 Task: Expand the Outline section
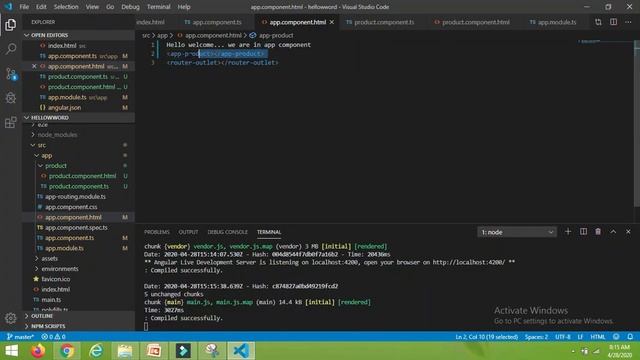coord(27,316)
